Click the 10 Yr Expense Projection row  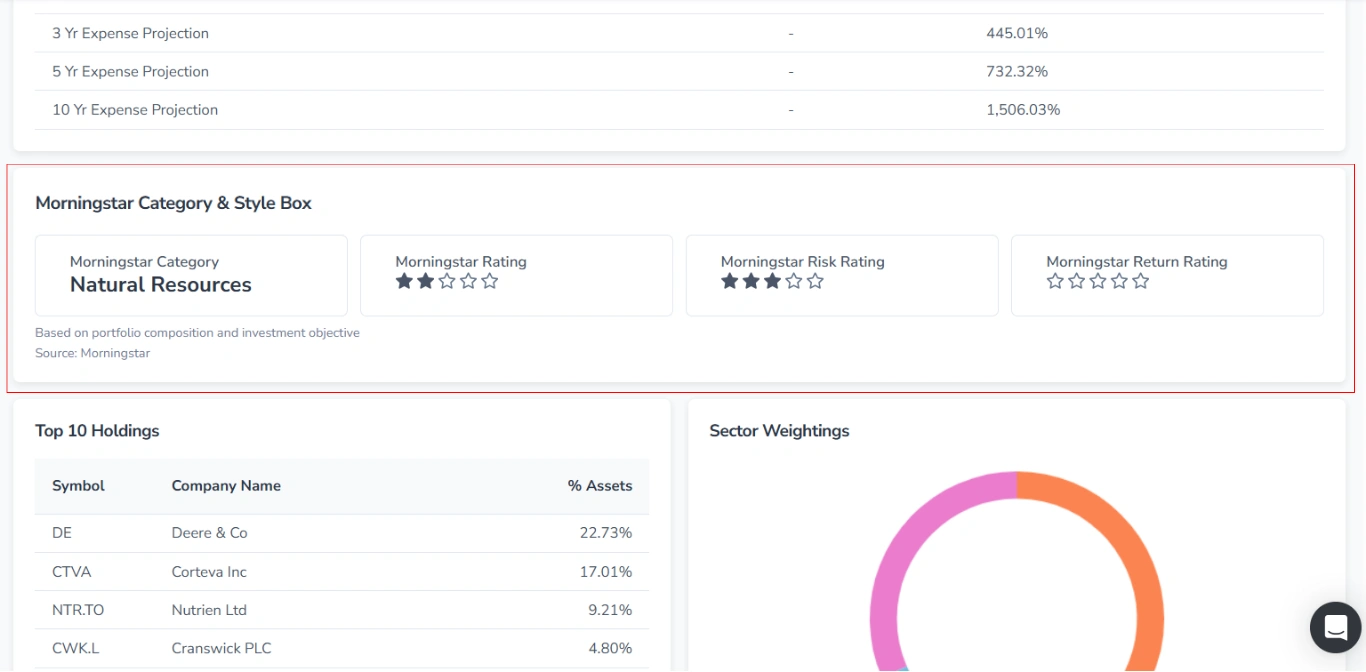pyautogui.click(x=134, y=109)
